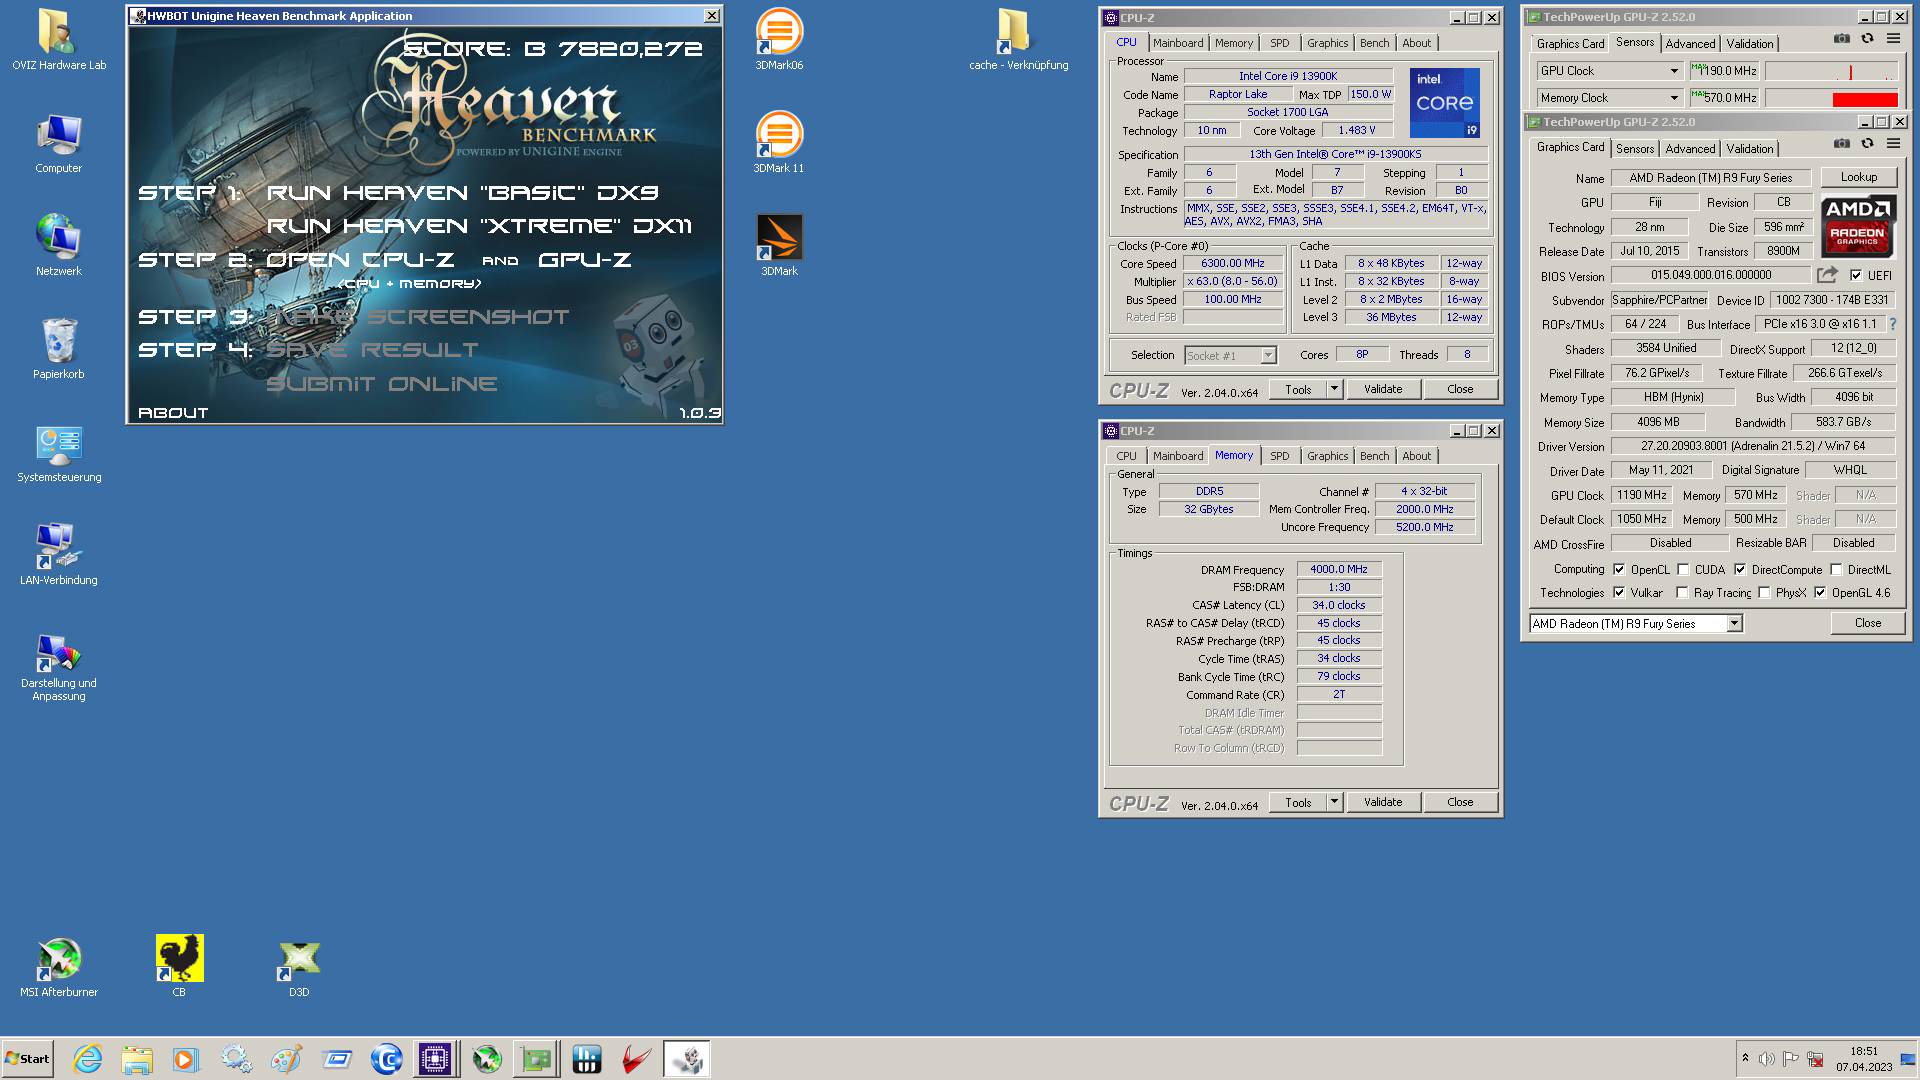
Task: Open OVIZ Hardware Lab desktop folder
Action: click(x=59, y=40)
